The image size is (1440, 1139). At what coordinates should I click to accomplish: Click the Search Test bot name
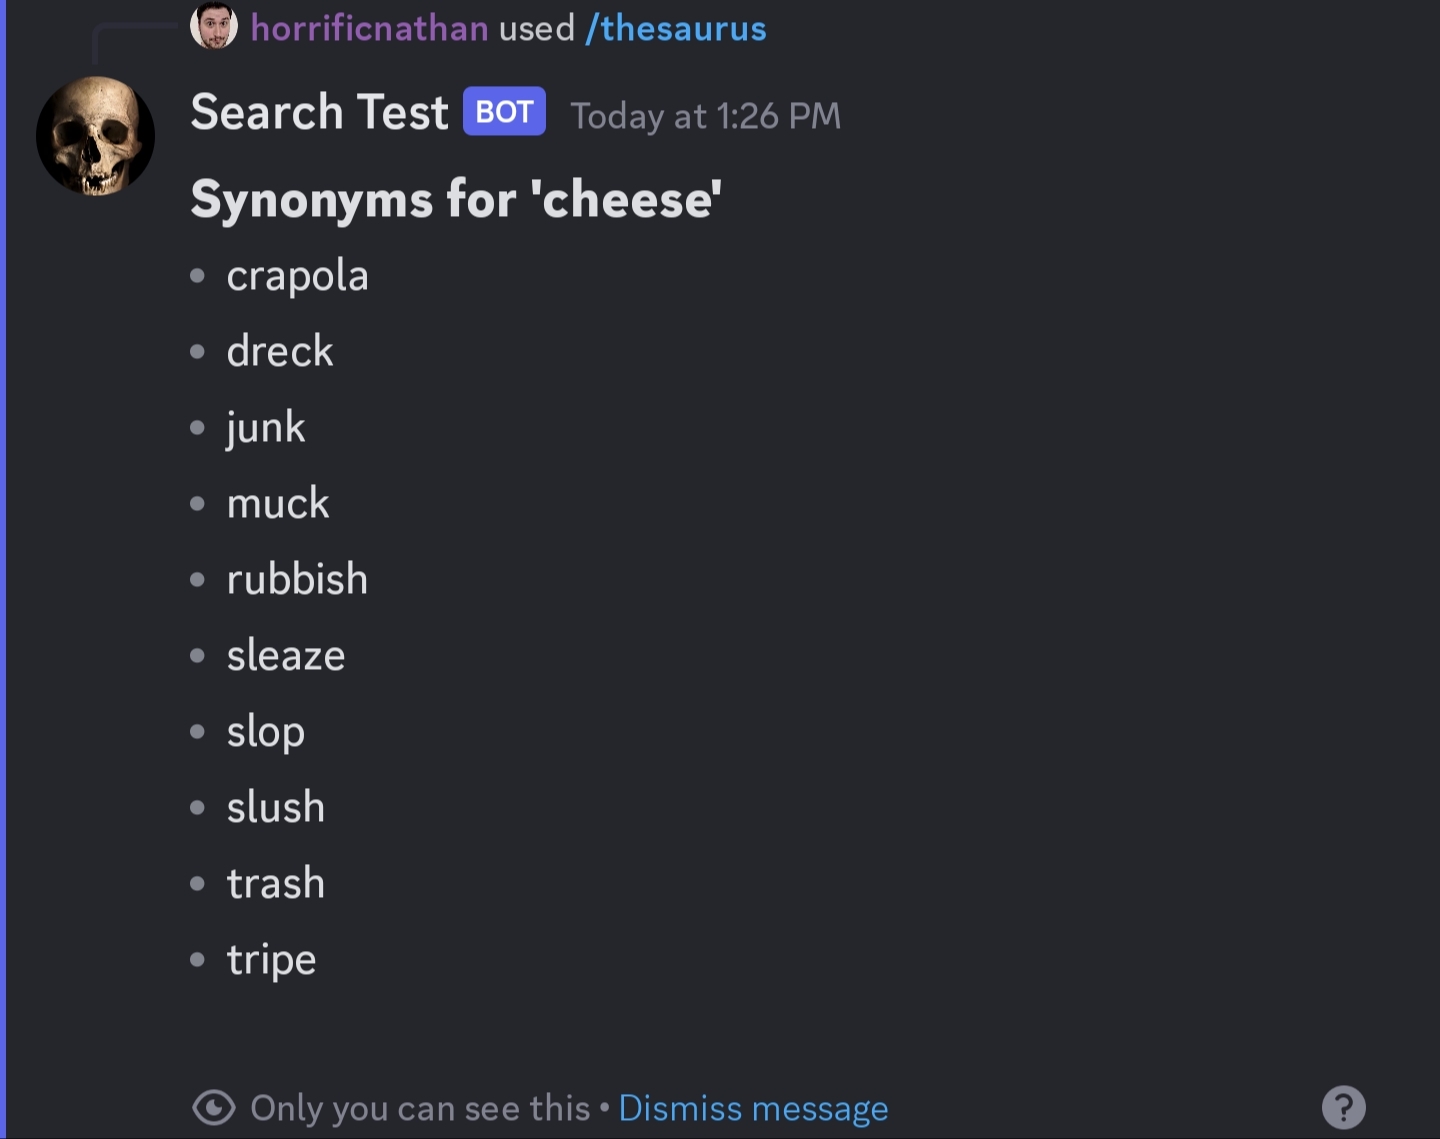tap(319, 112)
